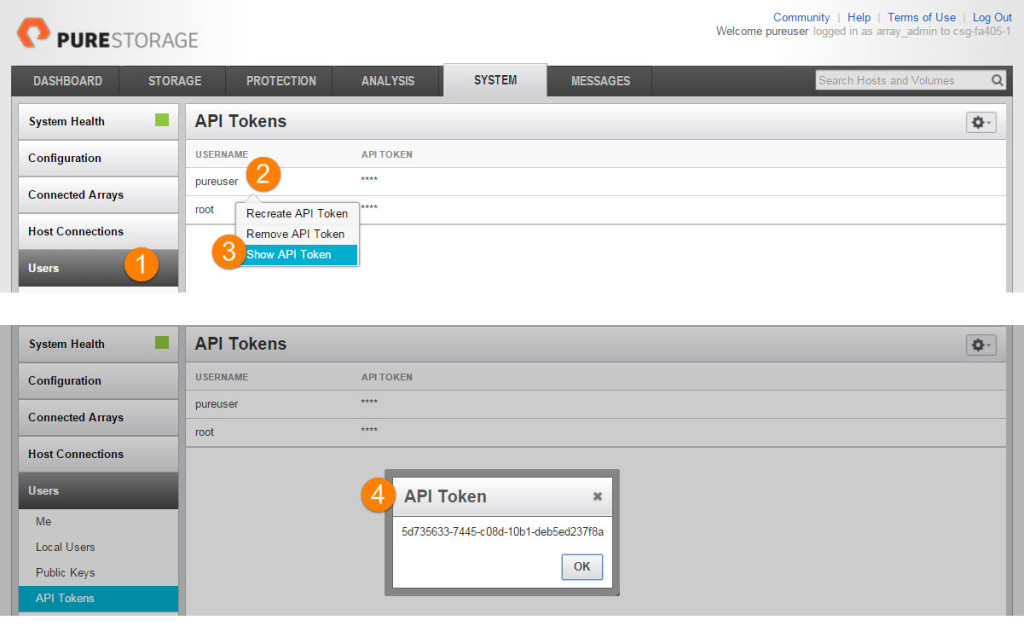Viewport: 1024px width, 632px height.
Task: Switch to the Storage tab
Action: [174, 81]
